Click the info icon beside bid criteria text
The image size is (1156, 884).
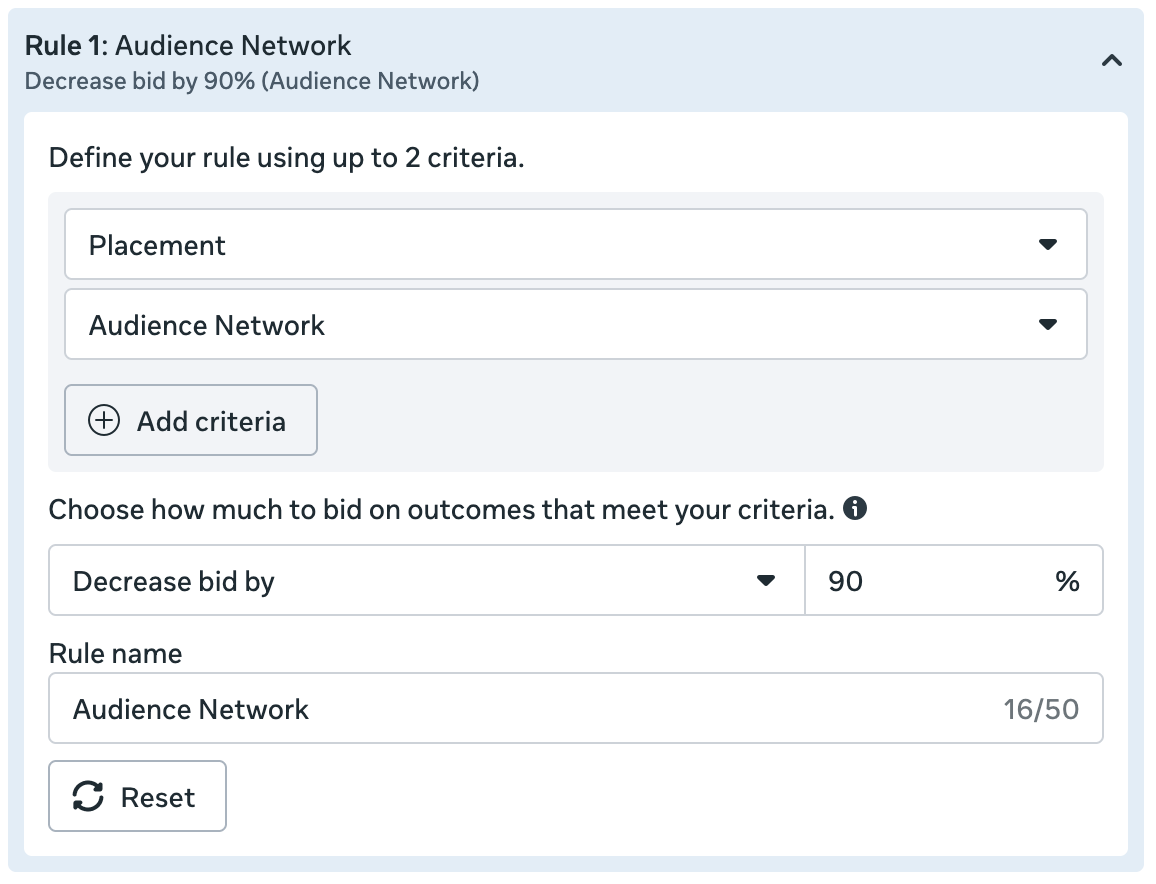(x=854, y=509)
